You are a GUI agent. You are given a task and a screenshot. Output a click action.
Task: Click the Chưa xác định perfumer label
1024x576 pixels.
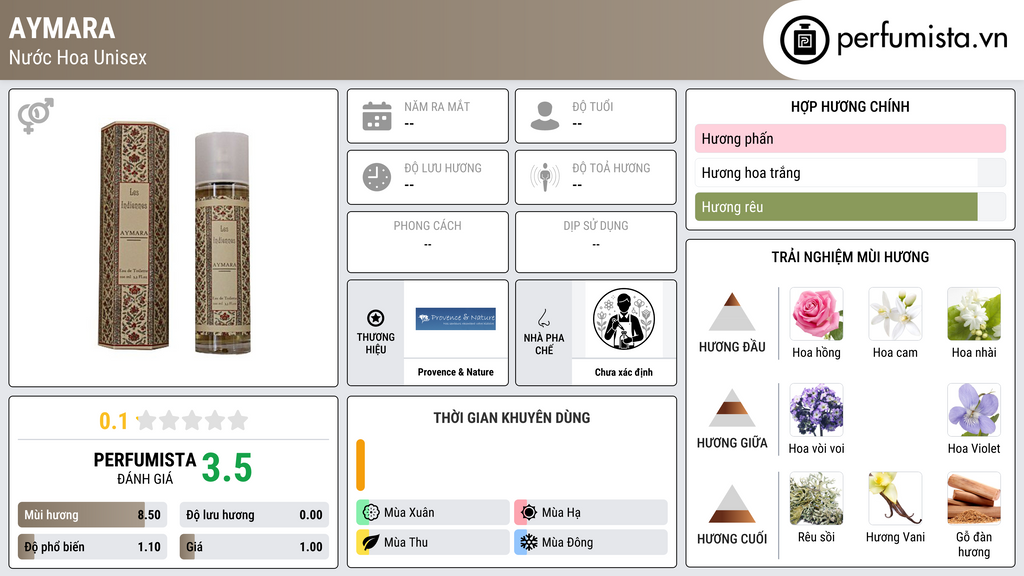624,372
